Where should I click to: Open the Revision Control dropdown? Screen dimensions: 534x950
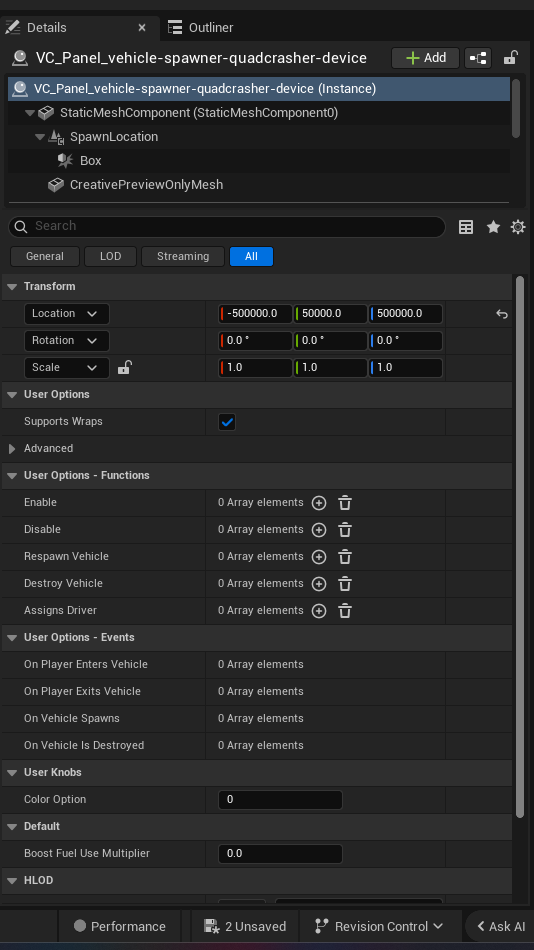point(379,926)
